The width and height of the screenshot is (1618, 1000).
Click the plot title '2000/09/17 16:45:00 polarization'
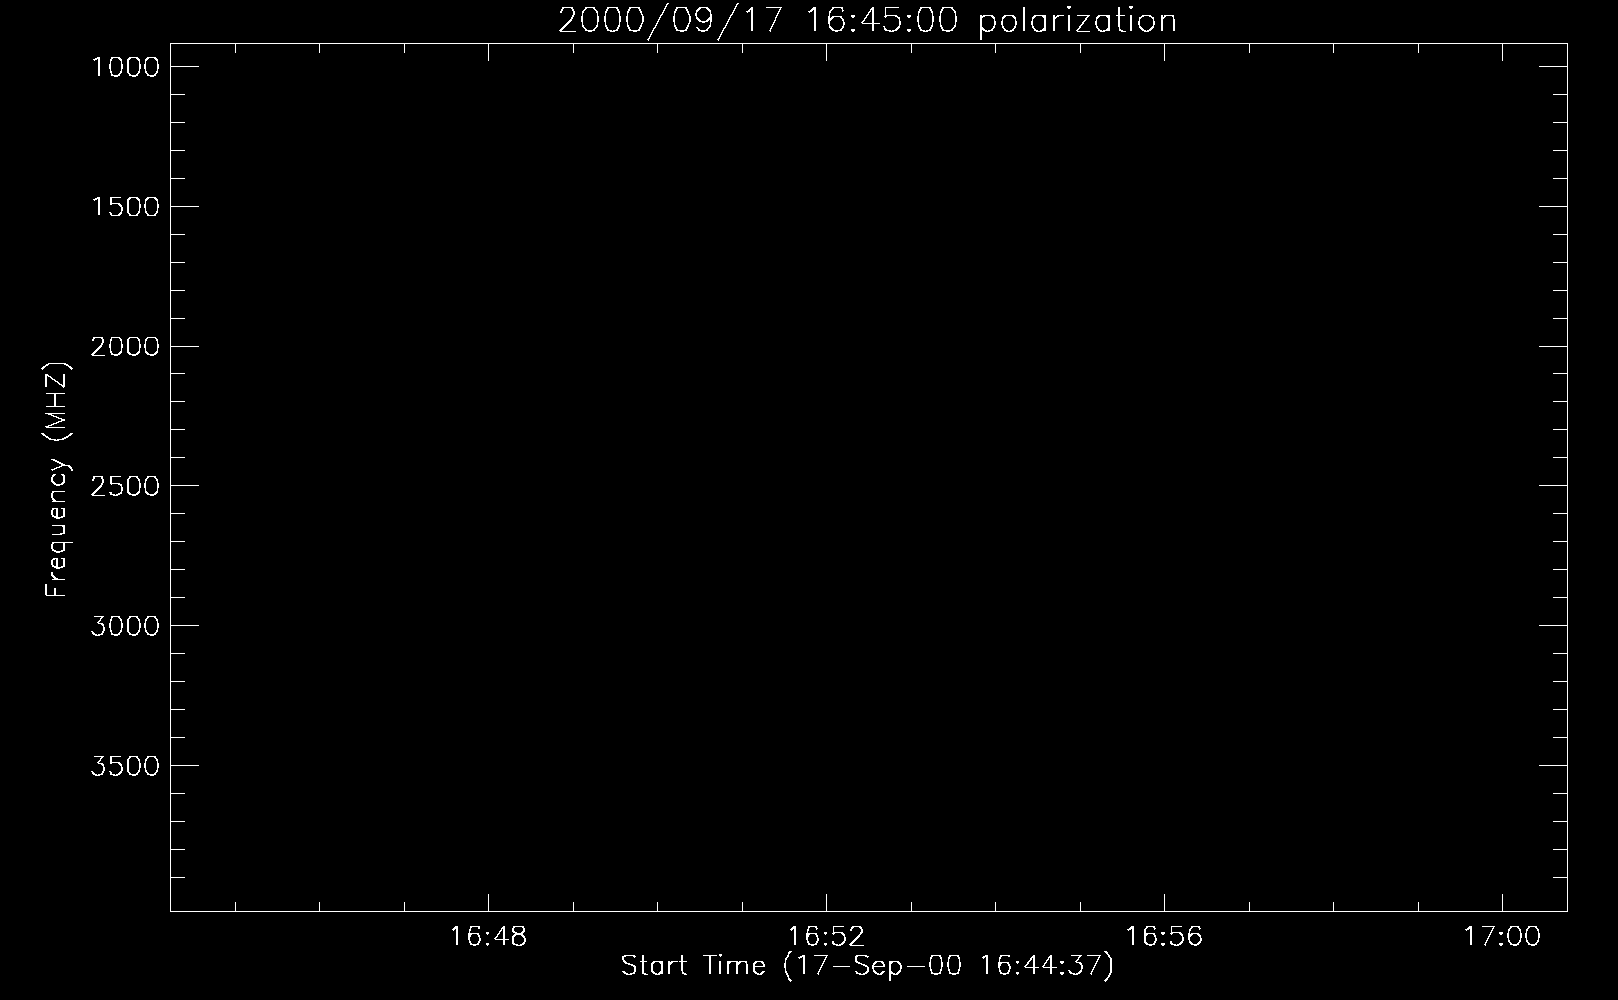point(867,21)
